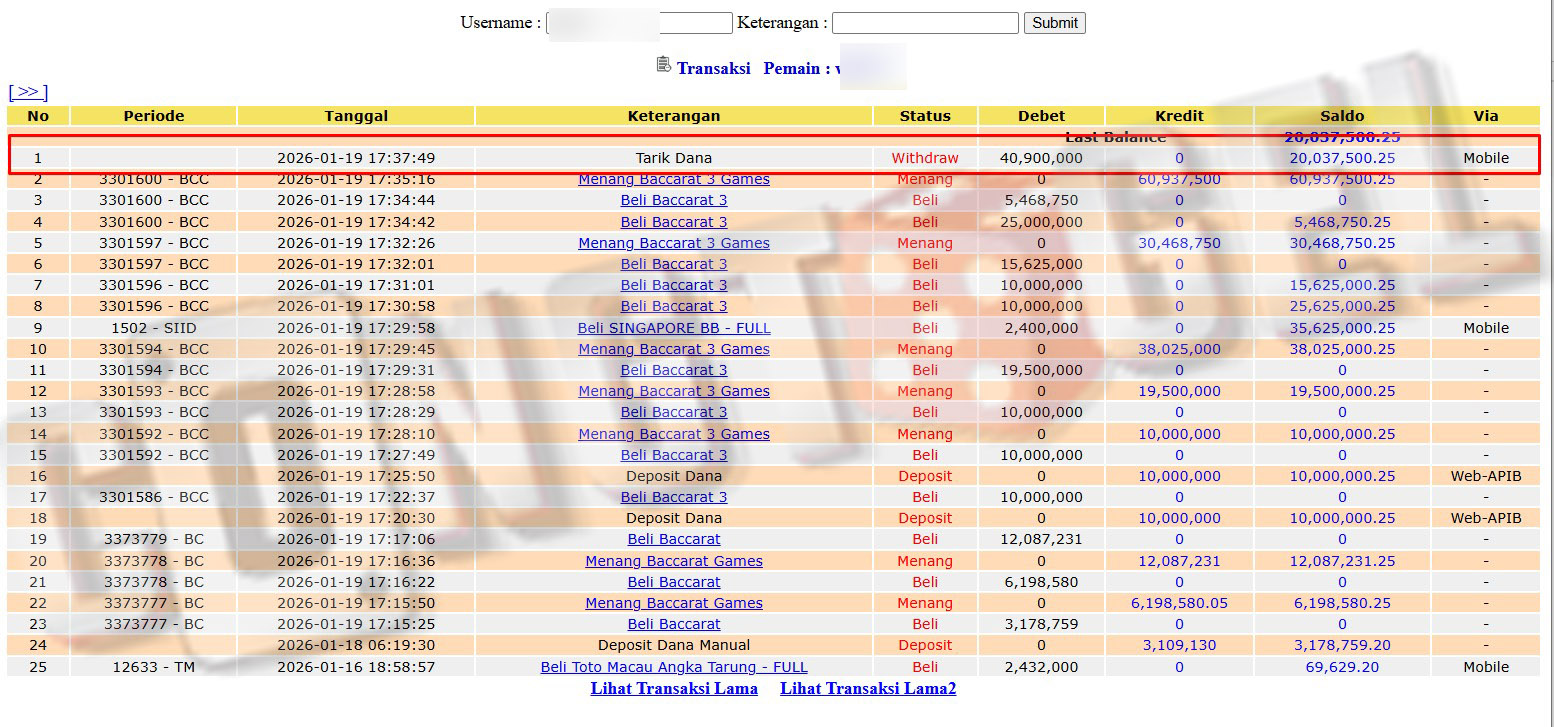
Task: Open Menang Baccarat Games for period 3373778
Action: point(673,561)
